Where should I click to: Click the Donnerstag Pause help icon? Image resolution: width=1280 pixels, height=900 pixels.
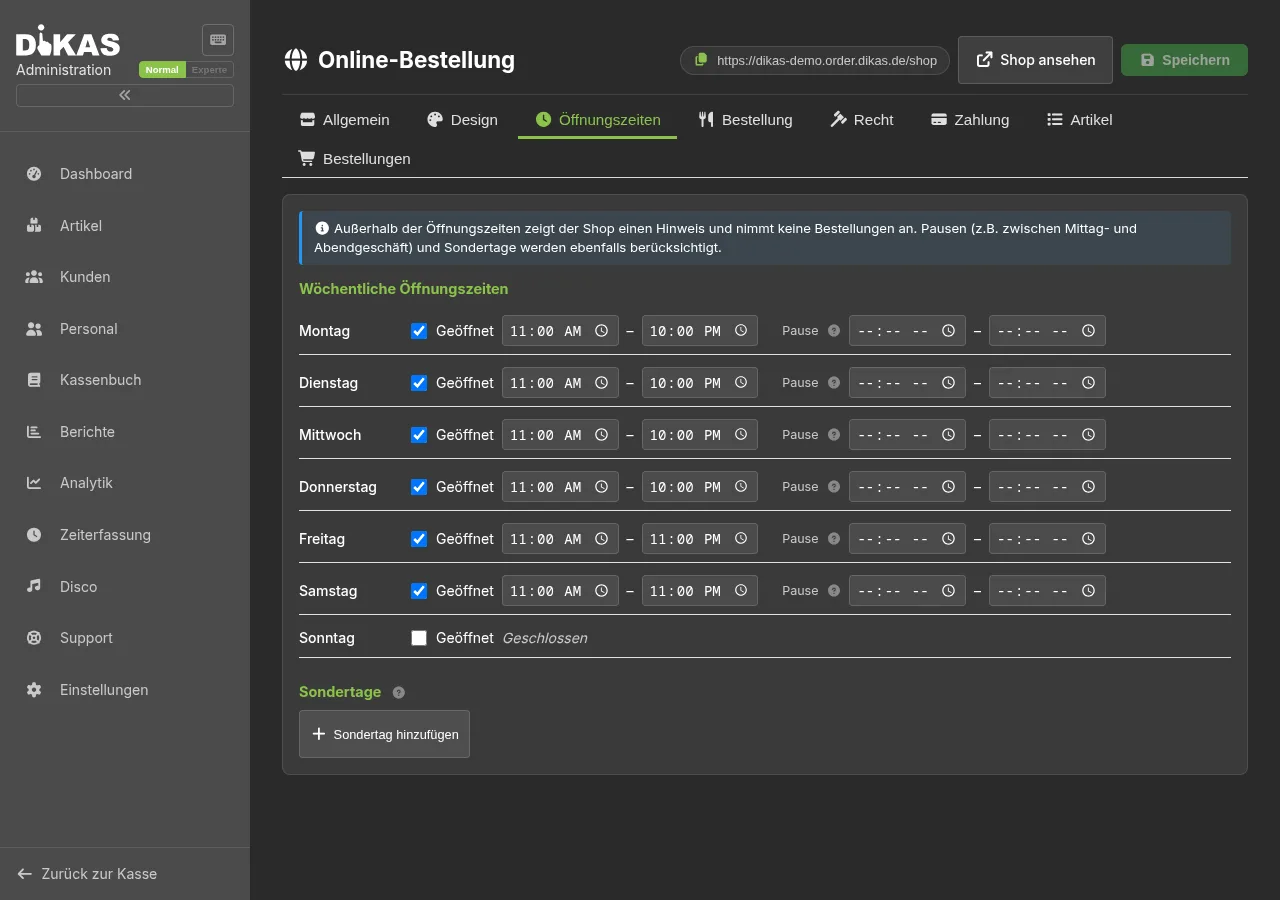(x=834, y=487)
